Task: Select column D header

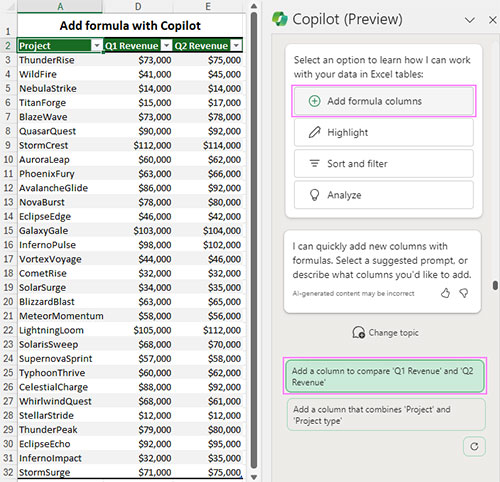Action: pos(138,6)
